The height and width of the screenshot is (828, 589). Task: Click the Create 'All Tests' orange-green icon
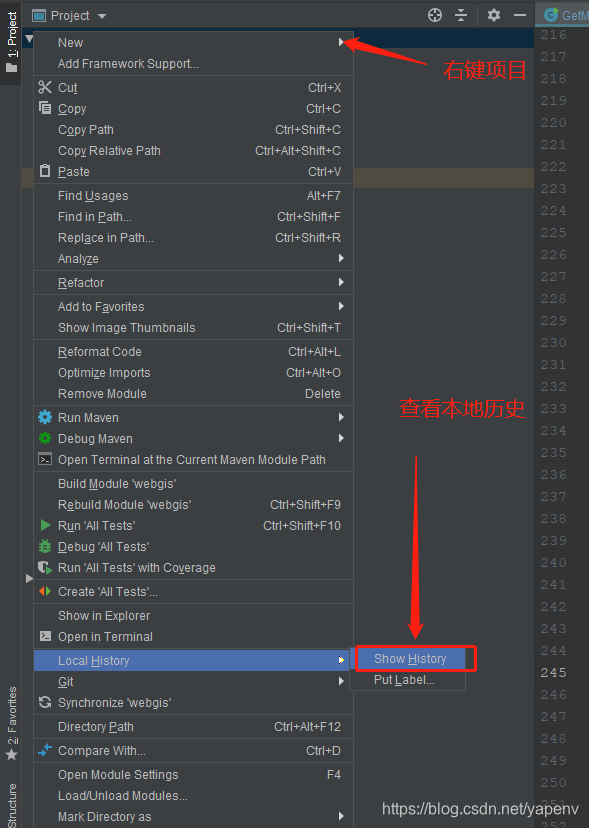tap(45, 591)
